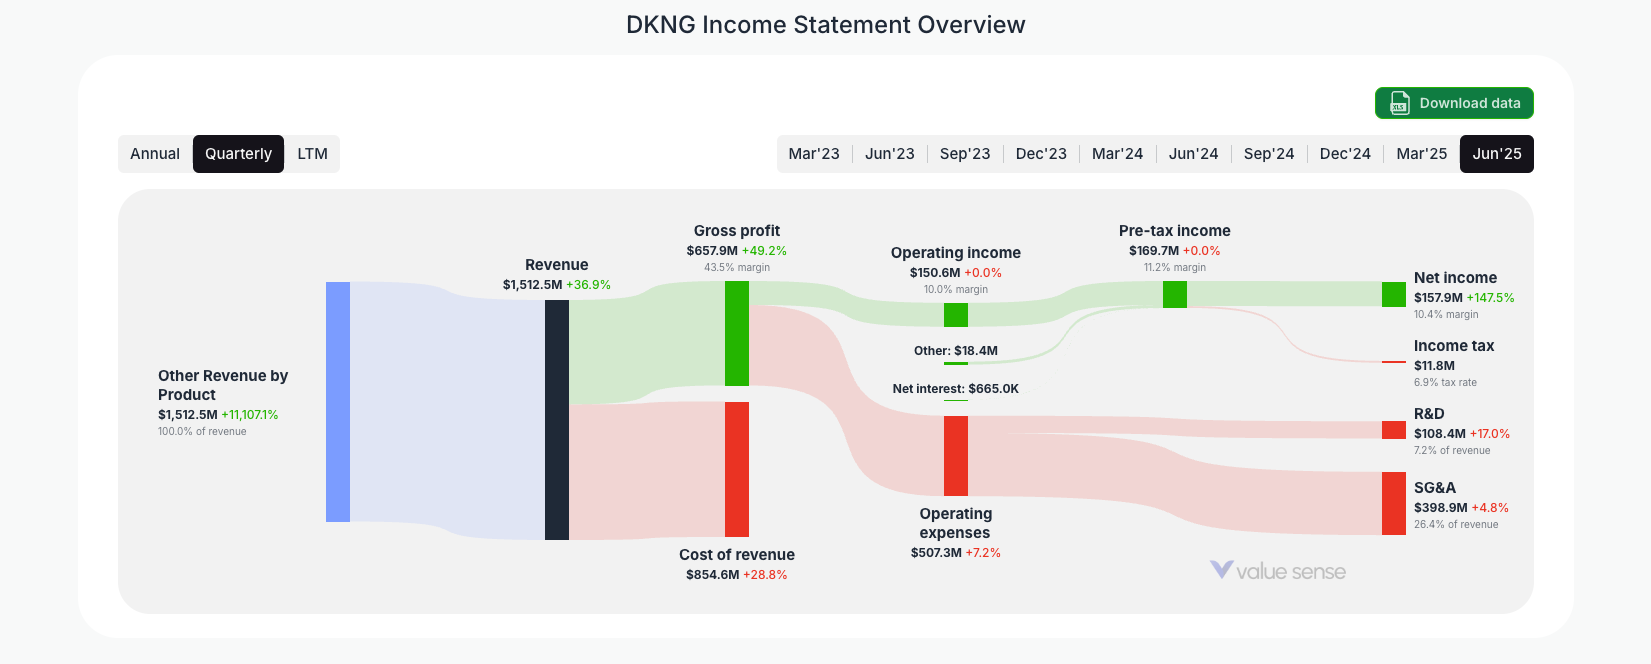
Task: Click the XLS file icon on Download data
Action: coord(1399,103)
